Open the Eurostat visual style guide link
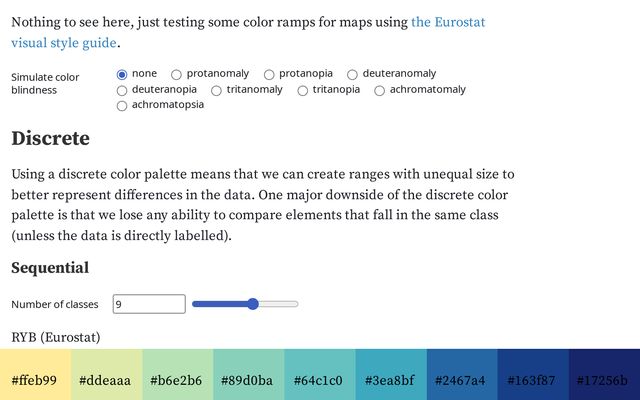The width and height of the screenshot is (640, 400). click(449, 21)
